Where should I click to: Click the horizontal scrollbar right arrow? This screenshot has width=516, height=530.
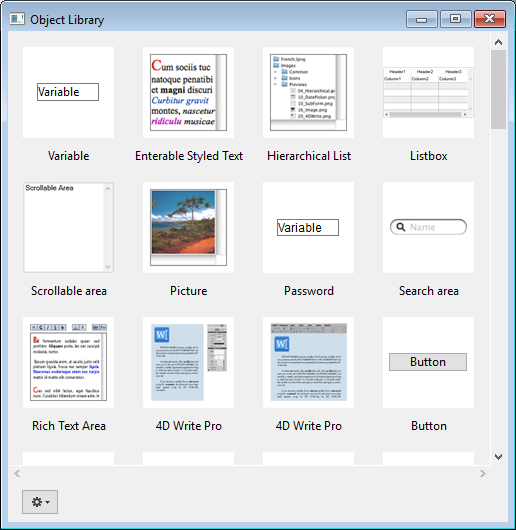click(x=483, y=474)
